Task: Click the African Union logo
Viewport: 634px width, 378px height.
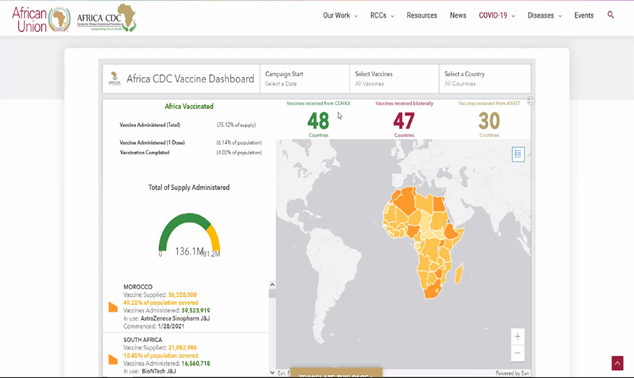Action: 40,19
